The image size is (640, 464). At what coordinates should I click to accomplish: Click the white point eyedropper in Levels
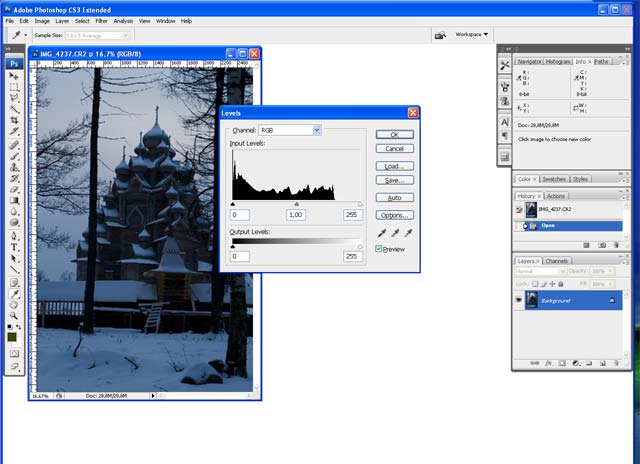(408, 232)
